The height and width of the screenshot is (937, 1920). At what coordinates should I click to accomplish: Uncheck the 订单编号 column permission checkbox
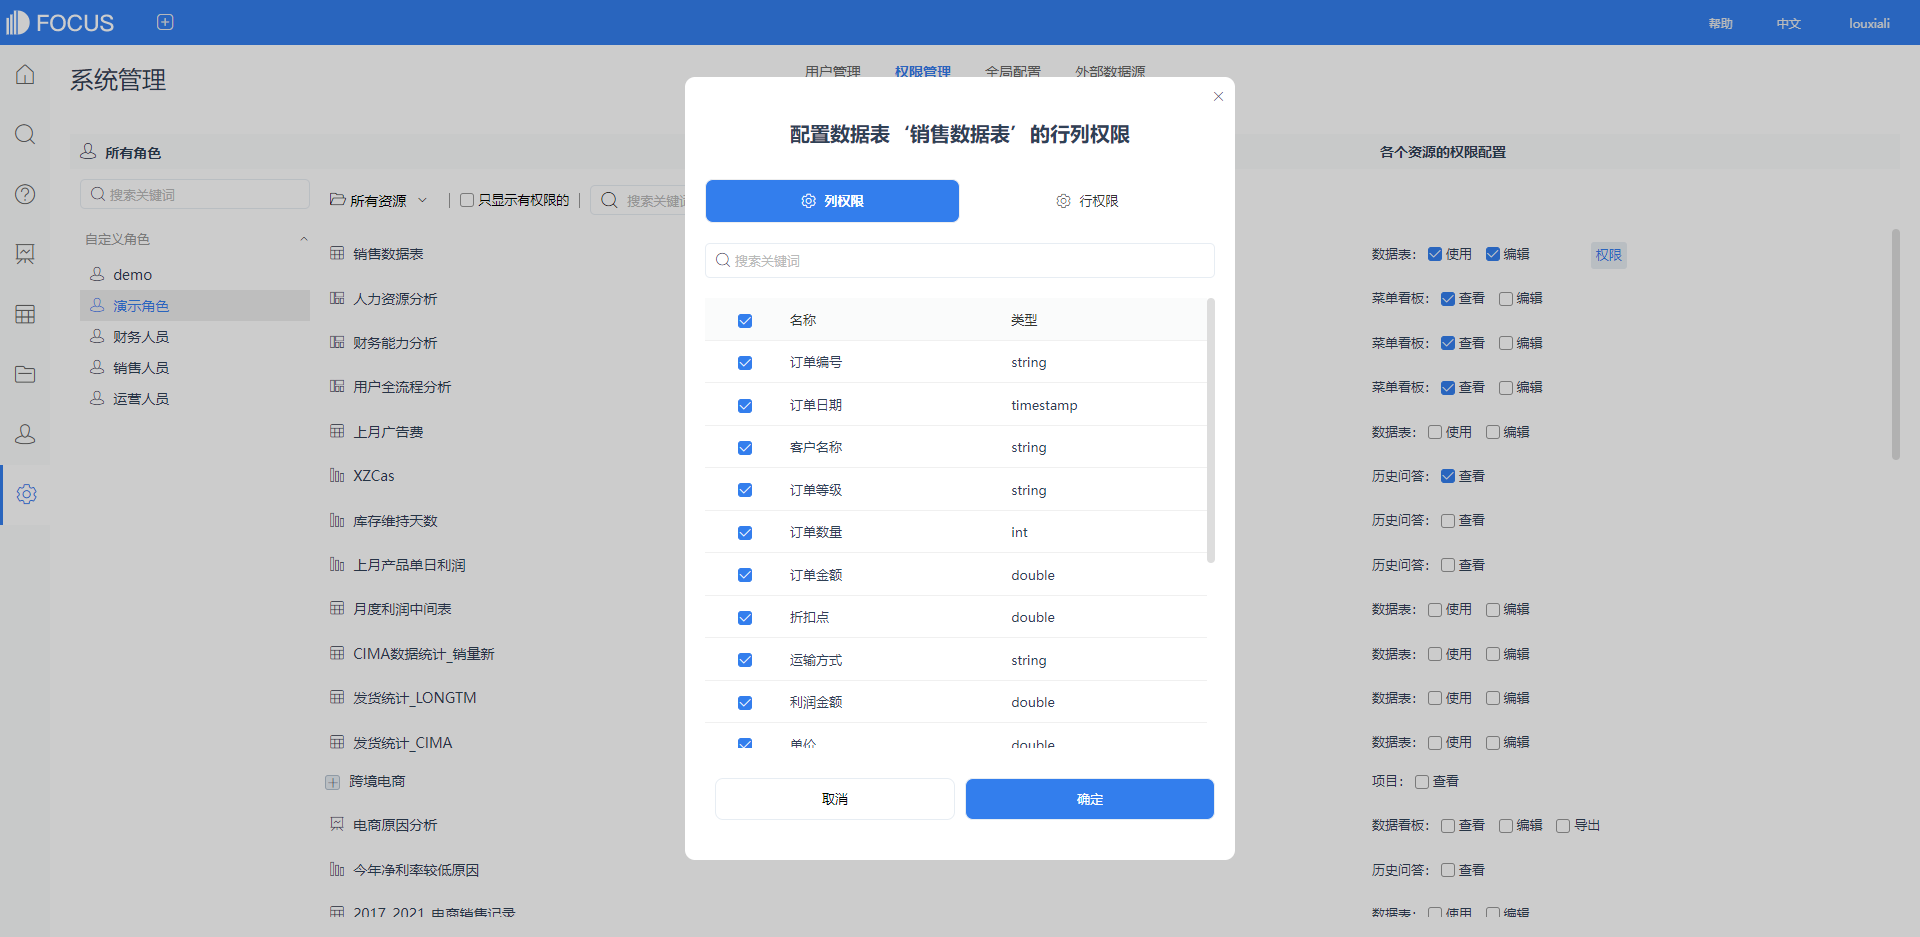tap(745, 363)
